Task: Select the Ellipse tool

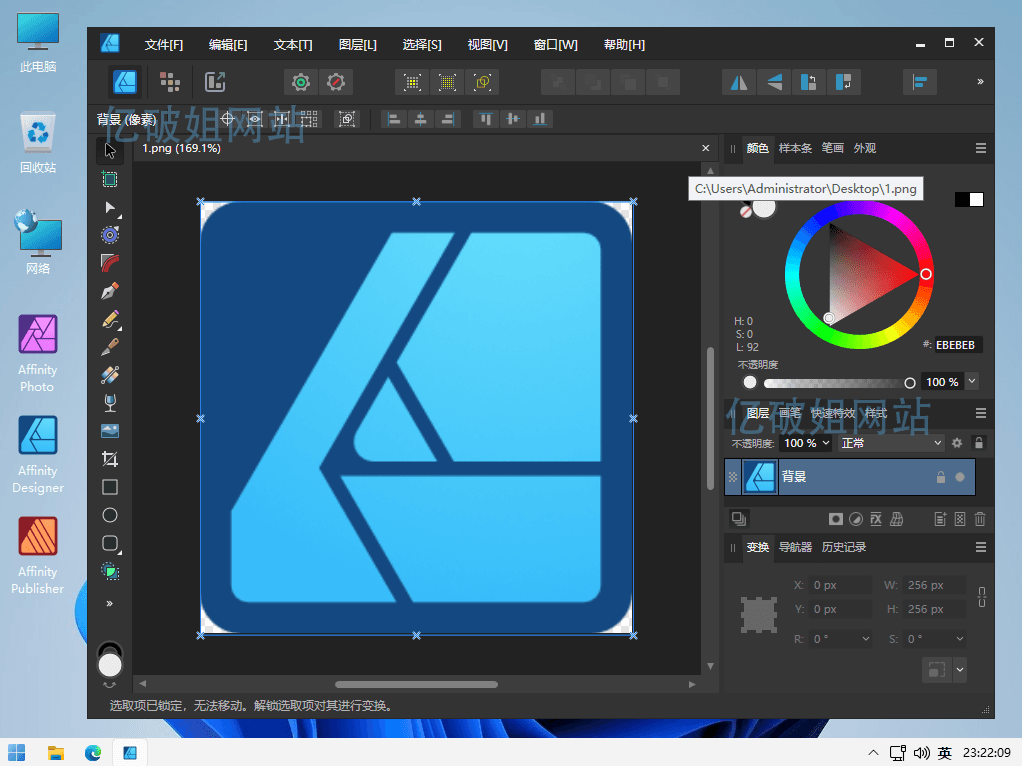Action: pyautogui.click(x=110, y=515)
